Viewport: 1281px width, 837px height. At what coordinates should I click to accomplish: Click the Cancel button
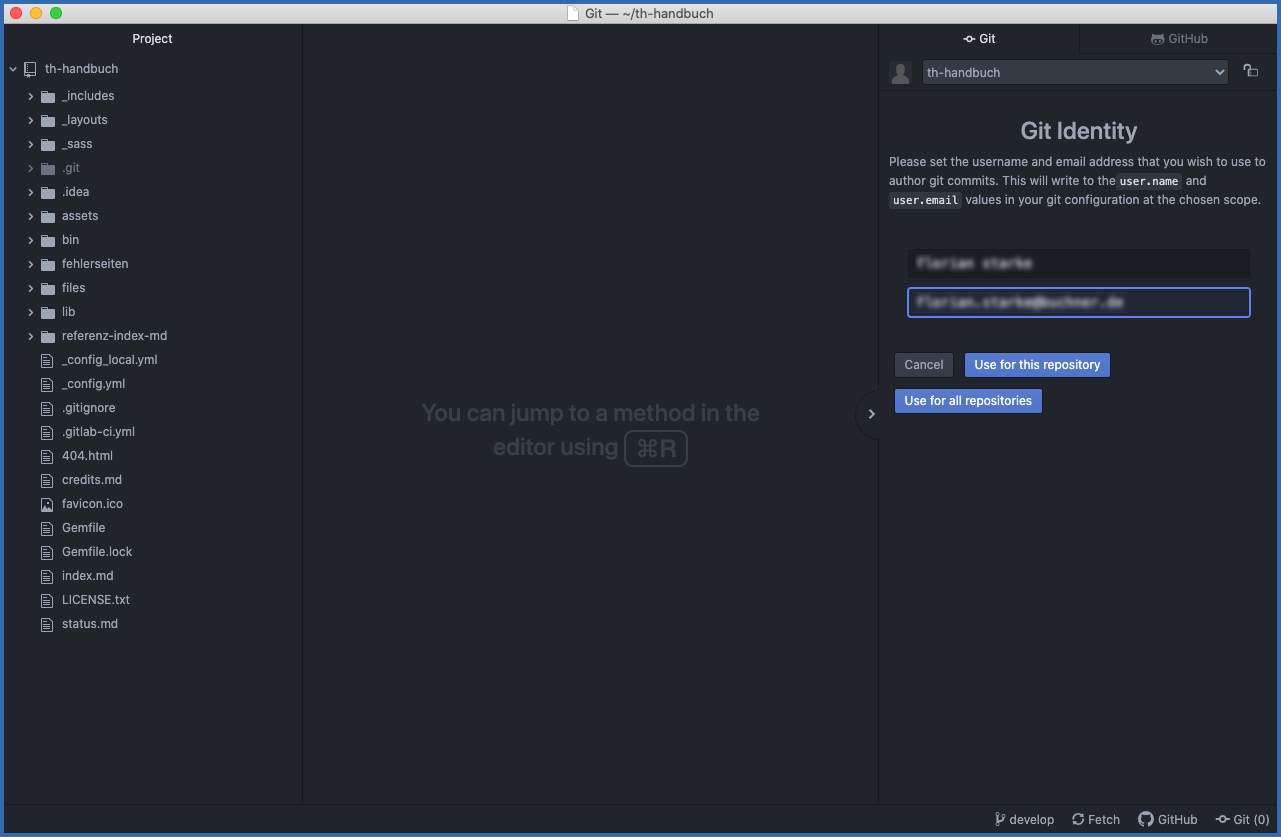(923, 364)
